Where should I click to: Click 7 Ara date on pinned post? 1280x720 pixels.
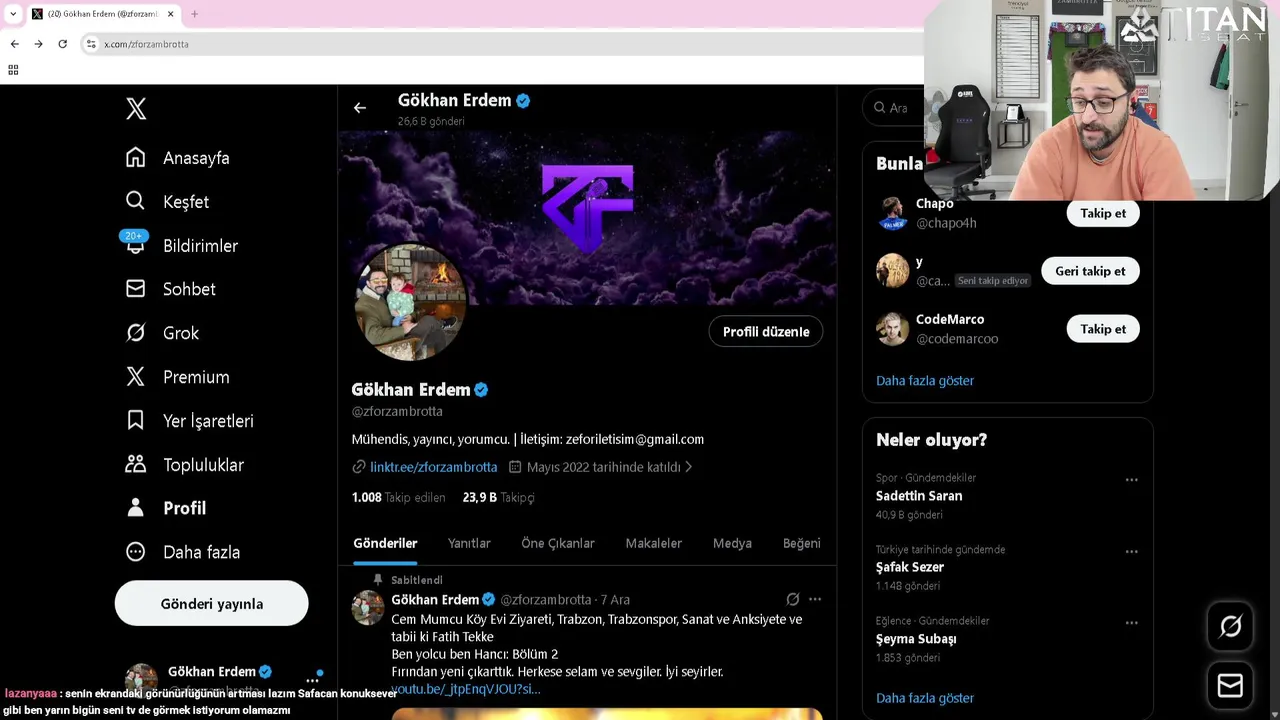[615, 600]
